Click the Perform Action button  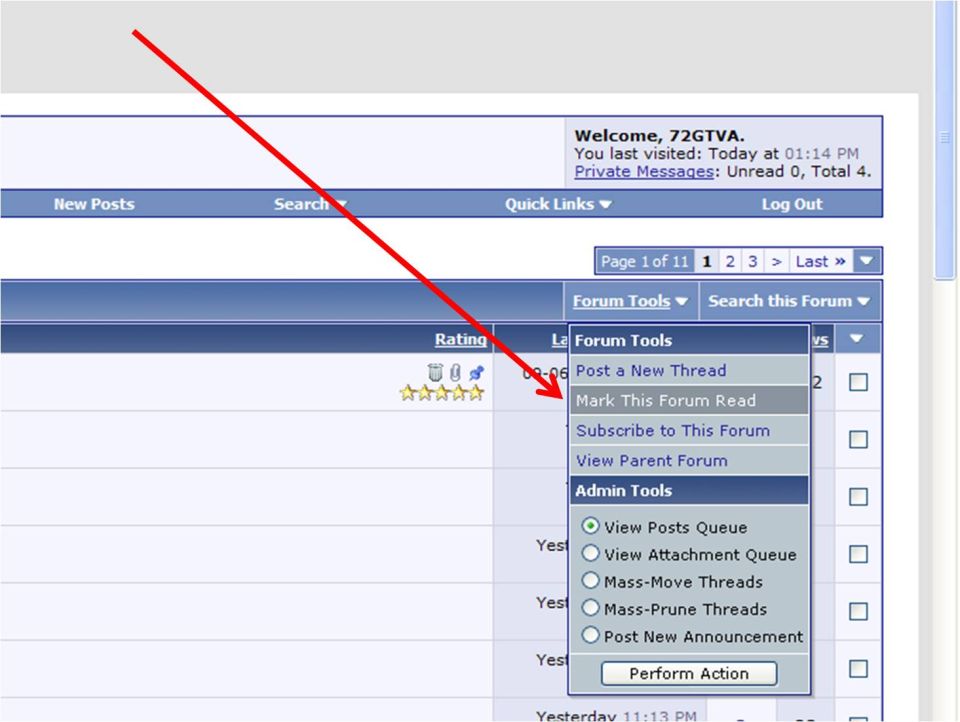[x=689, y=674]
